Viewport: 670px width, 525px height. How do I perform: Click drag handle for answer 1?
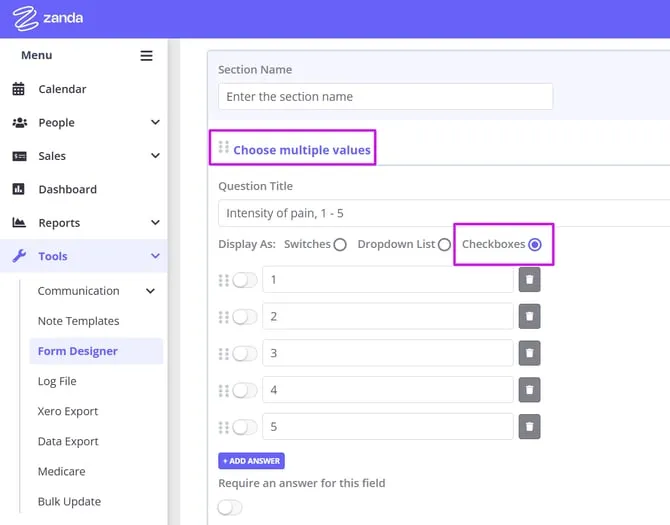click(223, 280)
